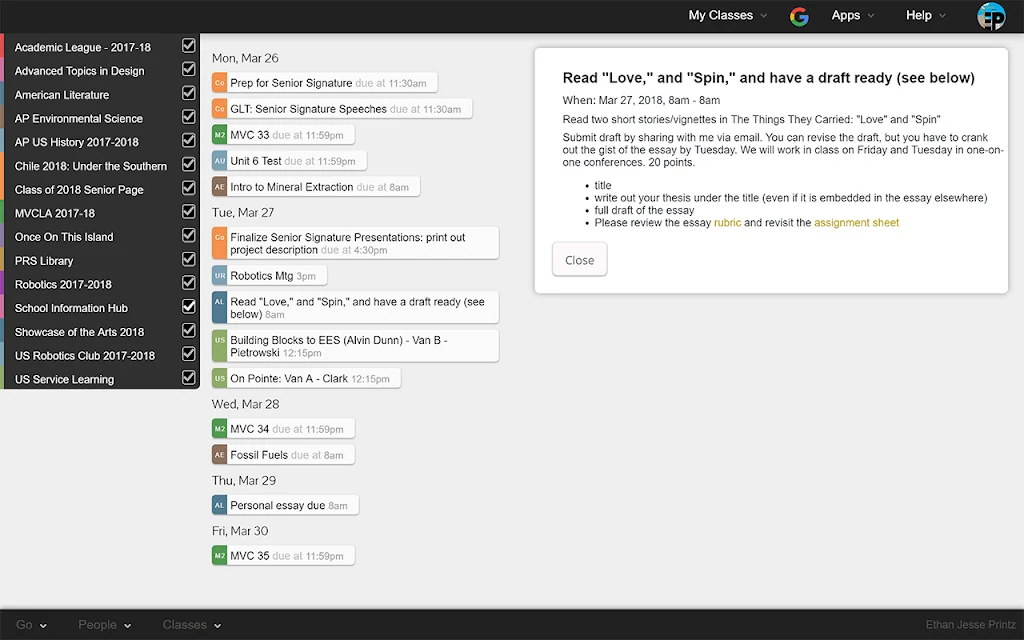Toggle the Chile 2018: Under the Southern checkbox
This screenshot has width=1024, height=640.
(189, 165)
